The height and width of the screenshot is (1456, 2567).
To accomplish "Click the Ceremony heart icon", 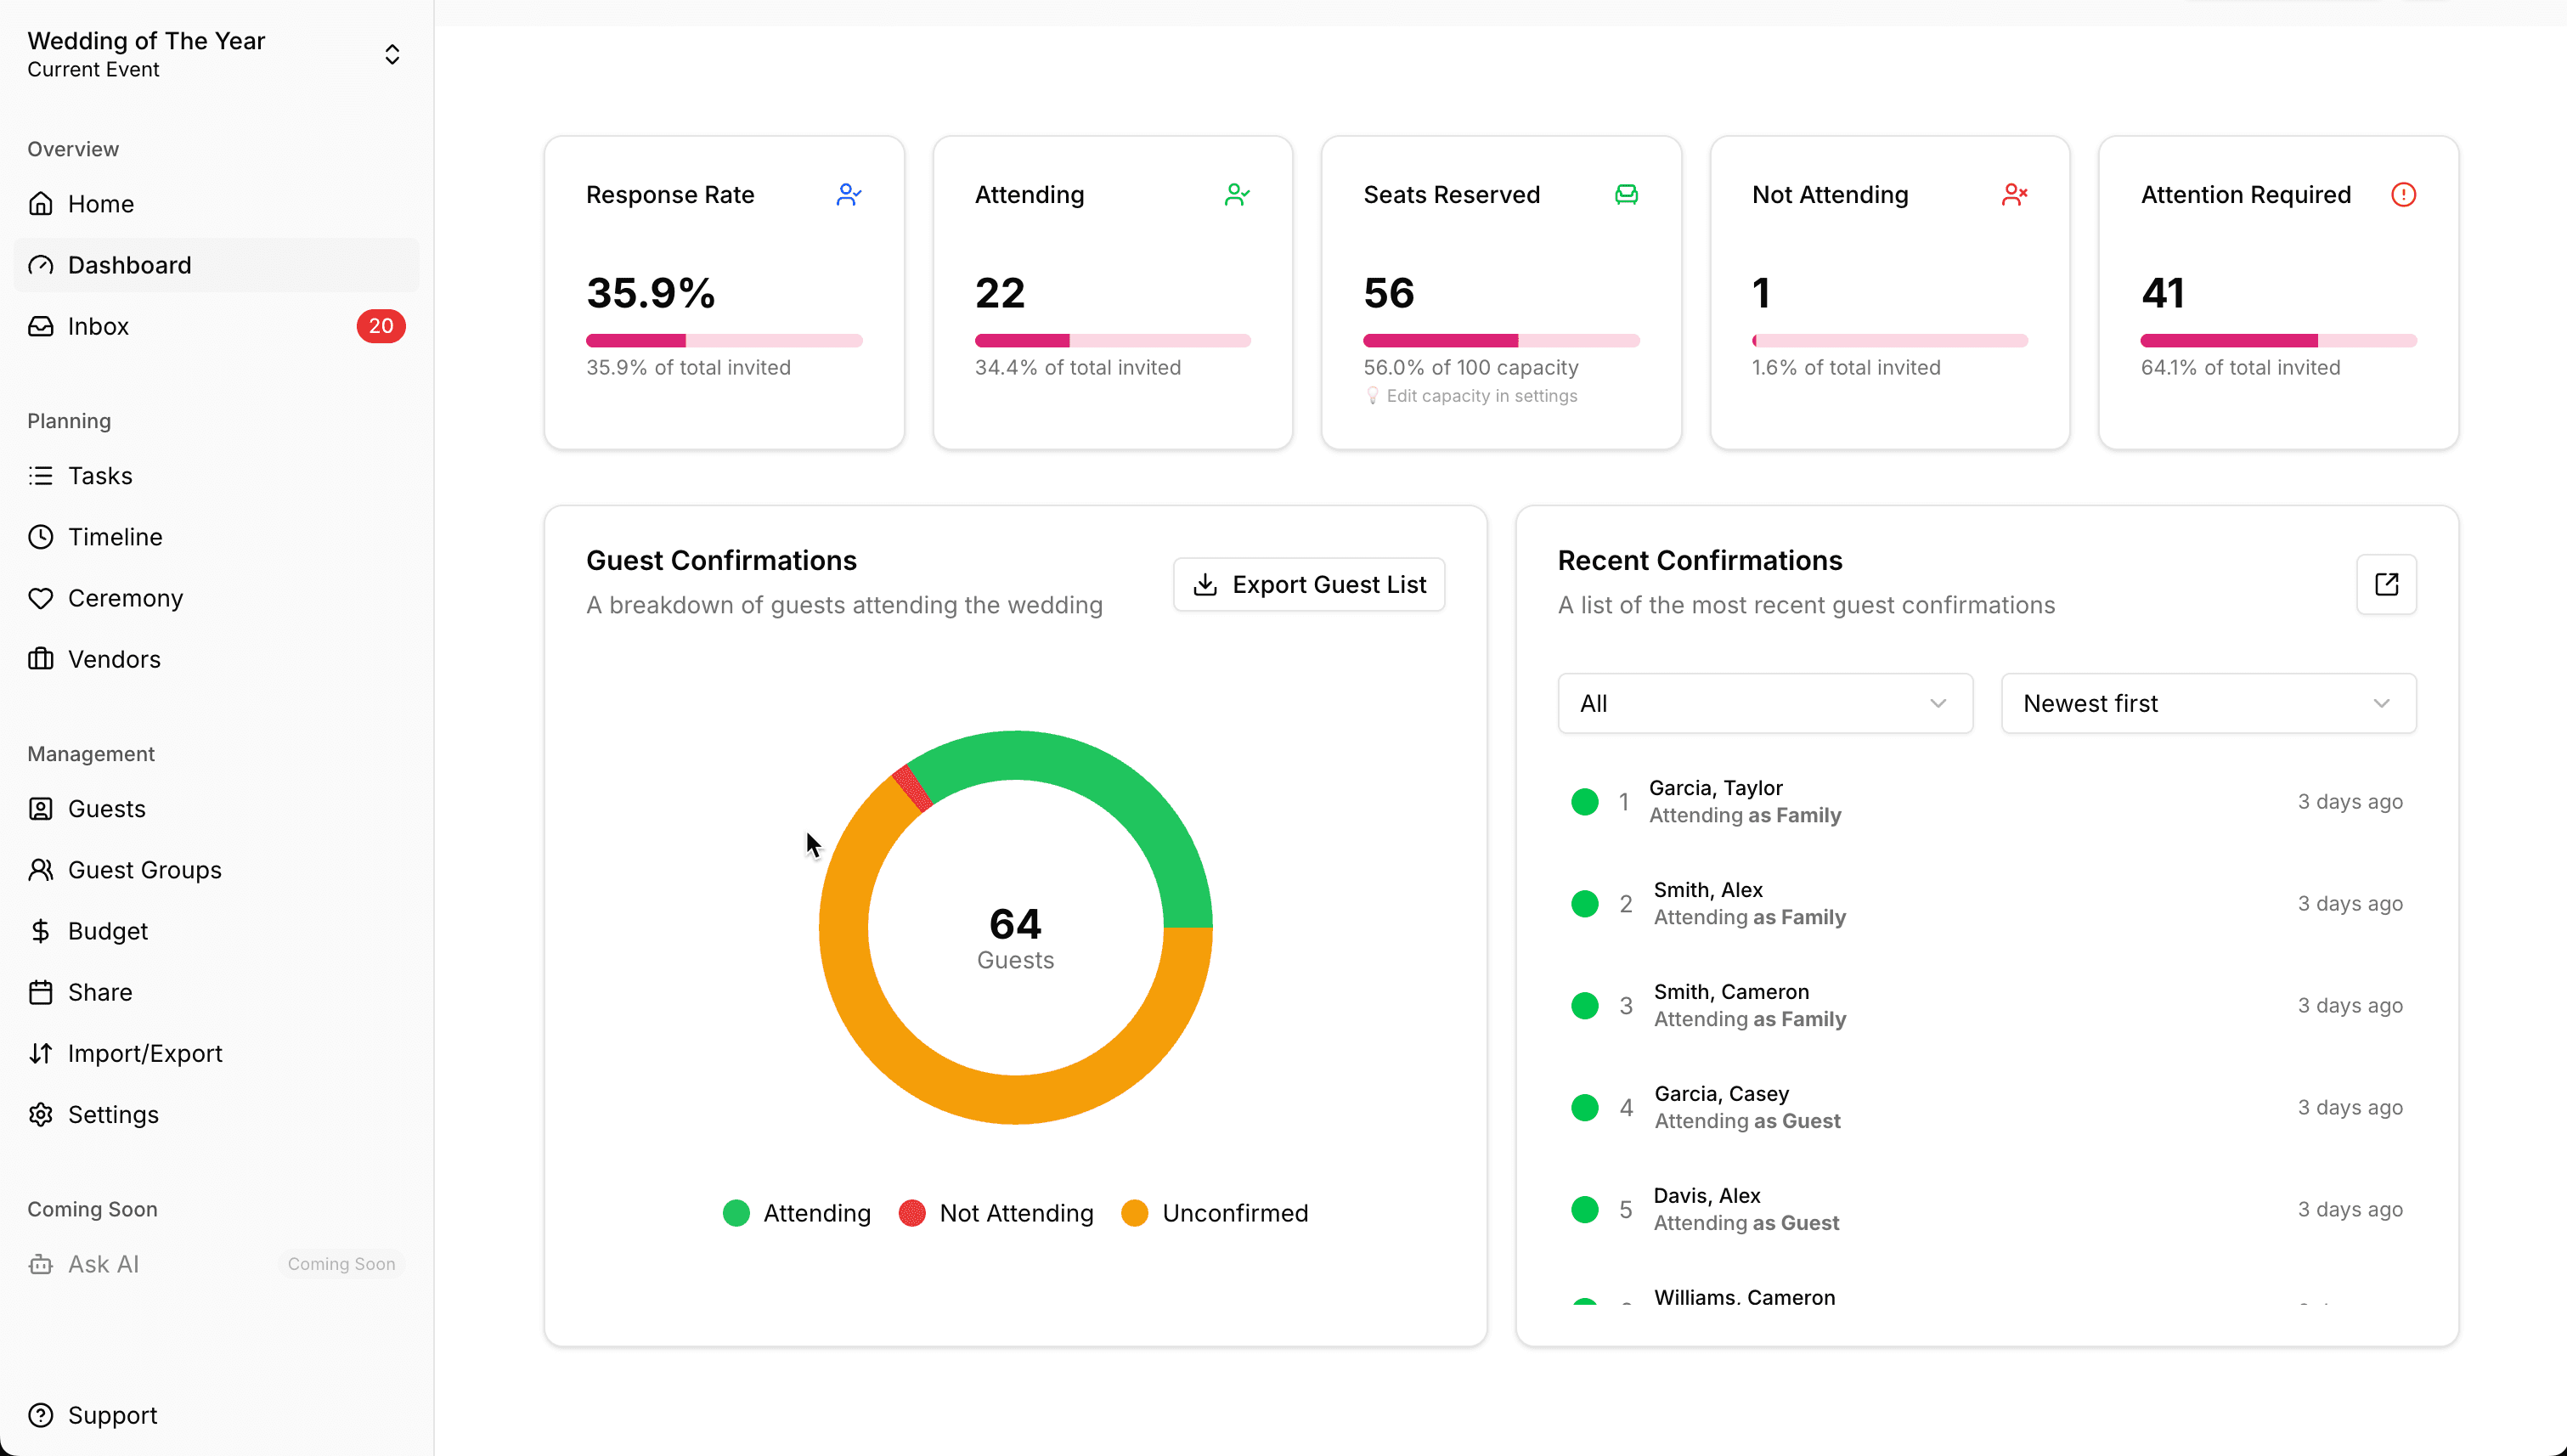I will pyautogui.click(x=41, y=598).
